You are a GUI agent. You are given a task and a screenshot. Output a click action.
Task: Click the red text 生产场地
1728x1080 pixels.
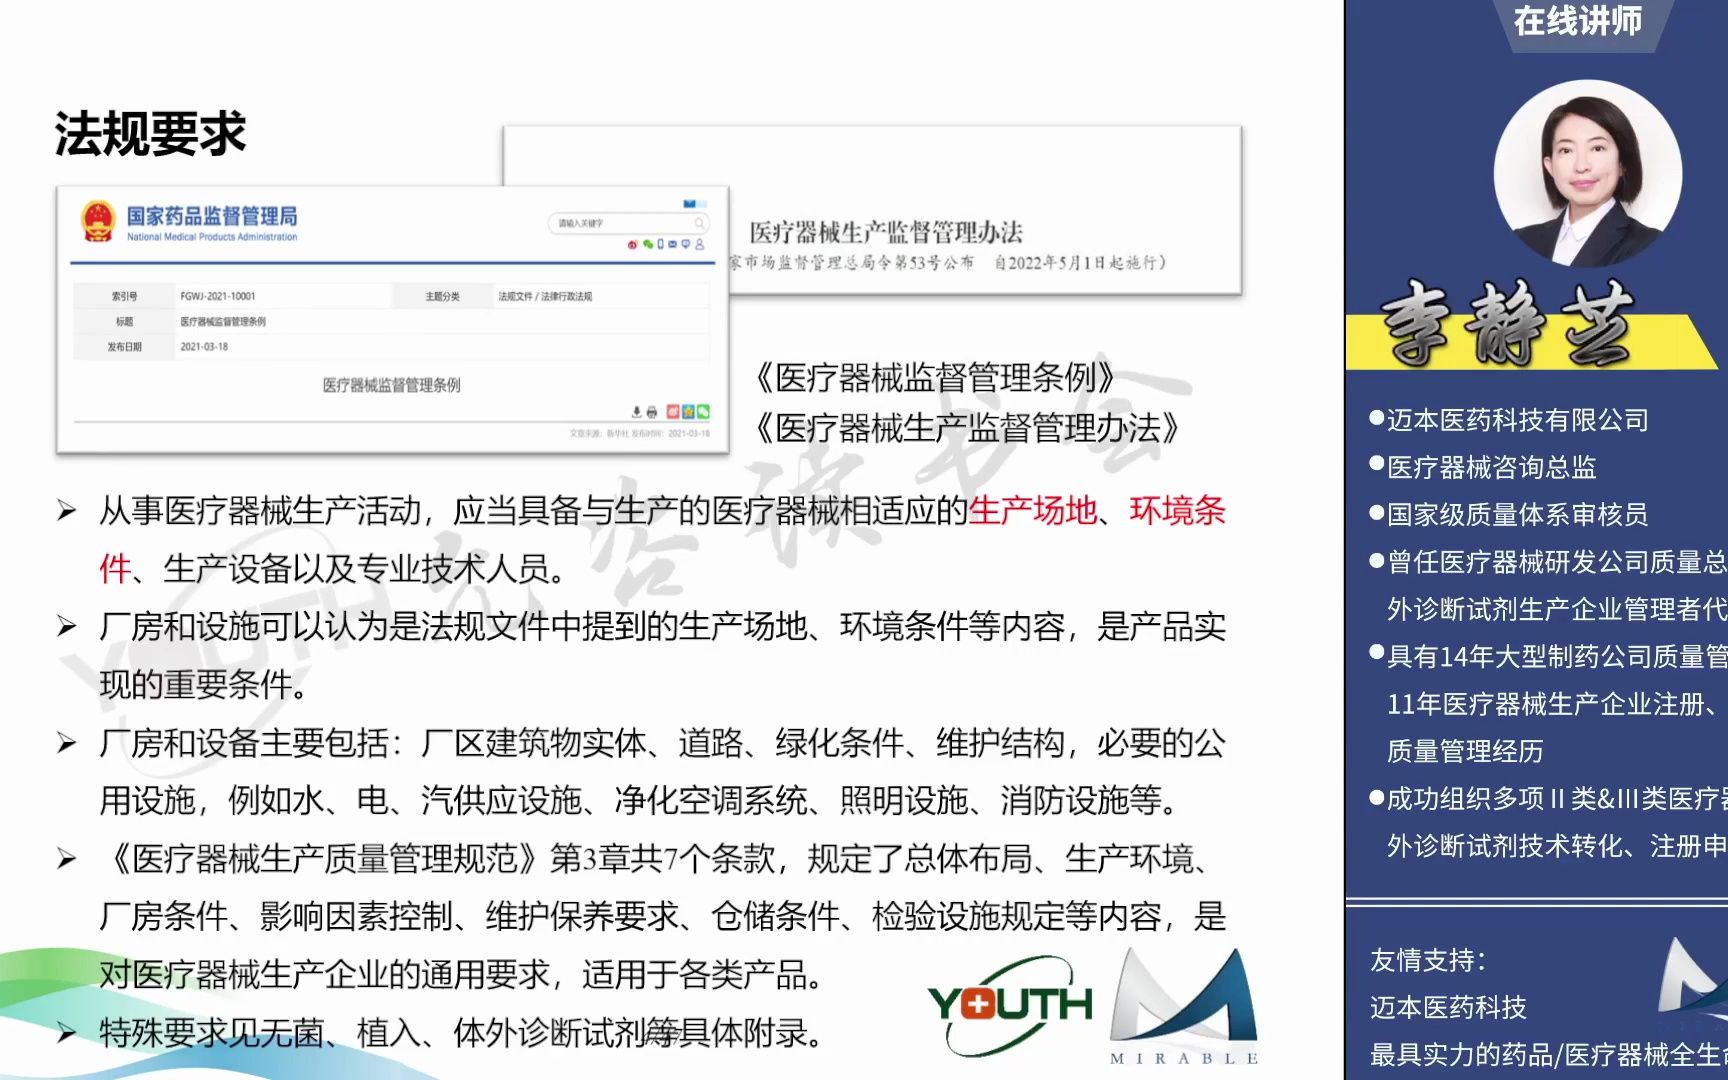click(x=1032, y=511)
